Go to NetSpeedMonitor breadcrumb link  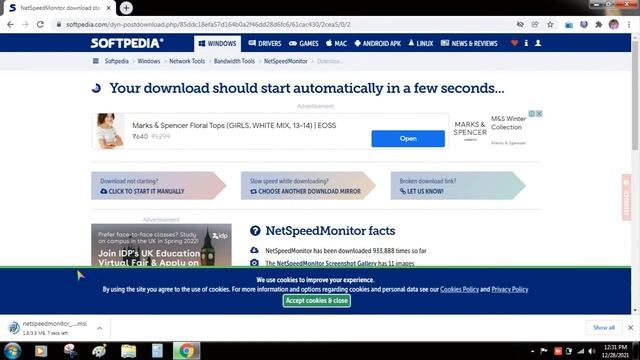click(x=285, y=61)
